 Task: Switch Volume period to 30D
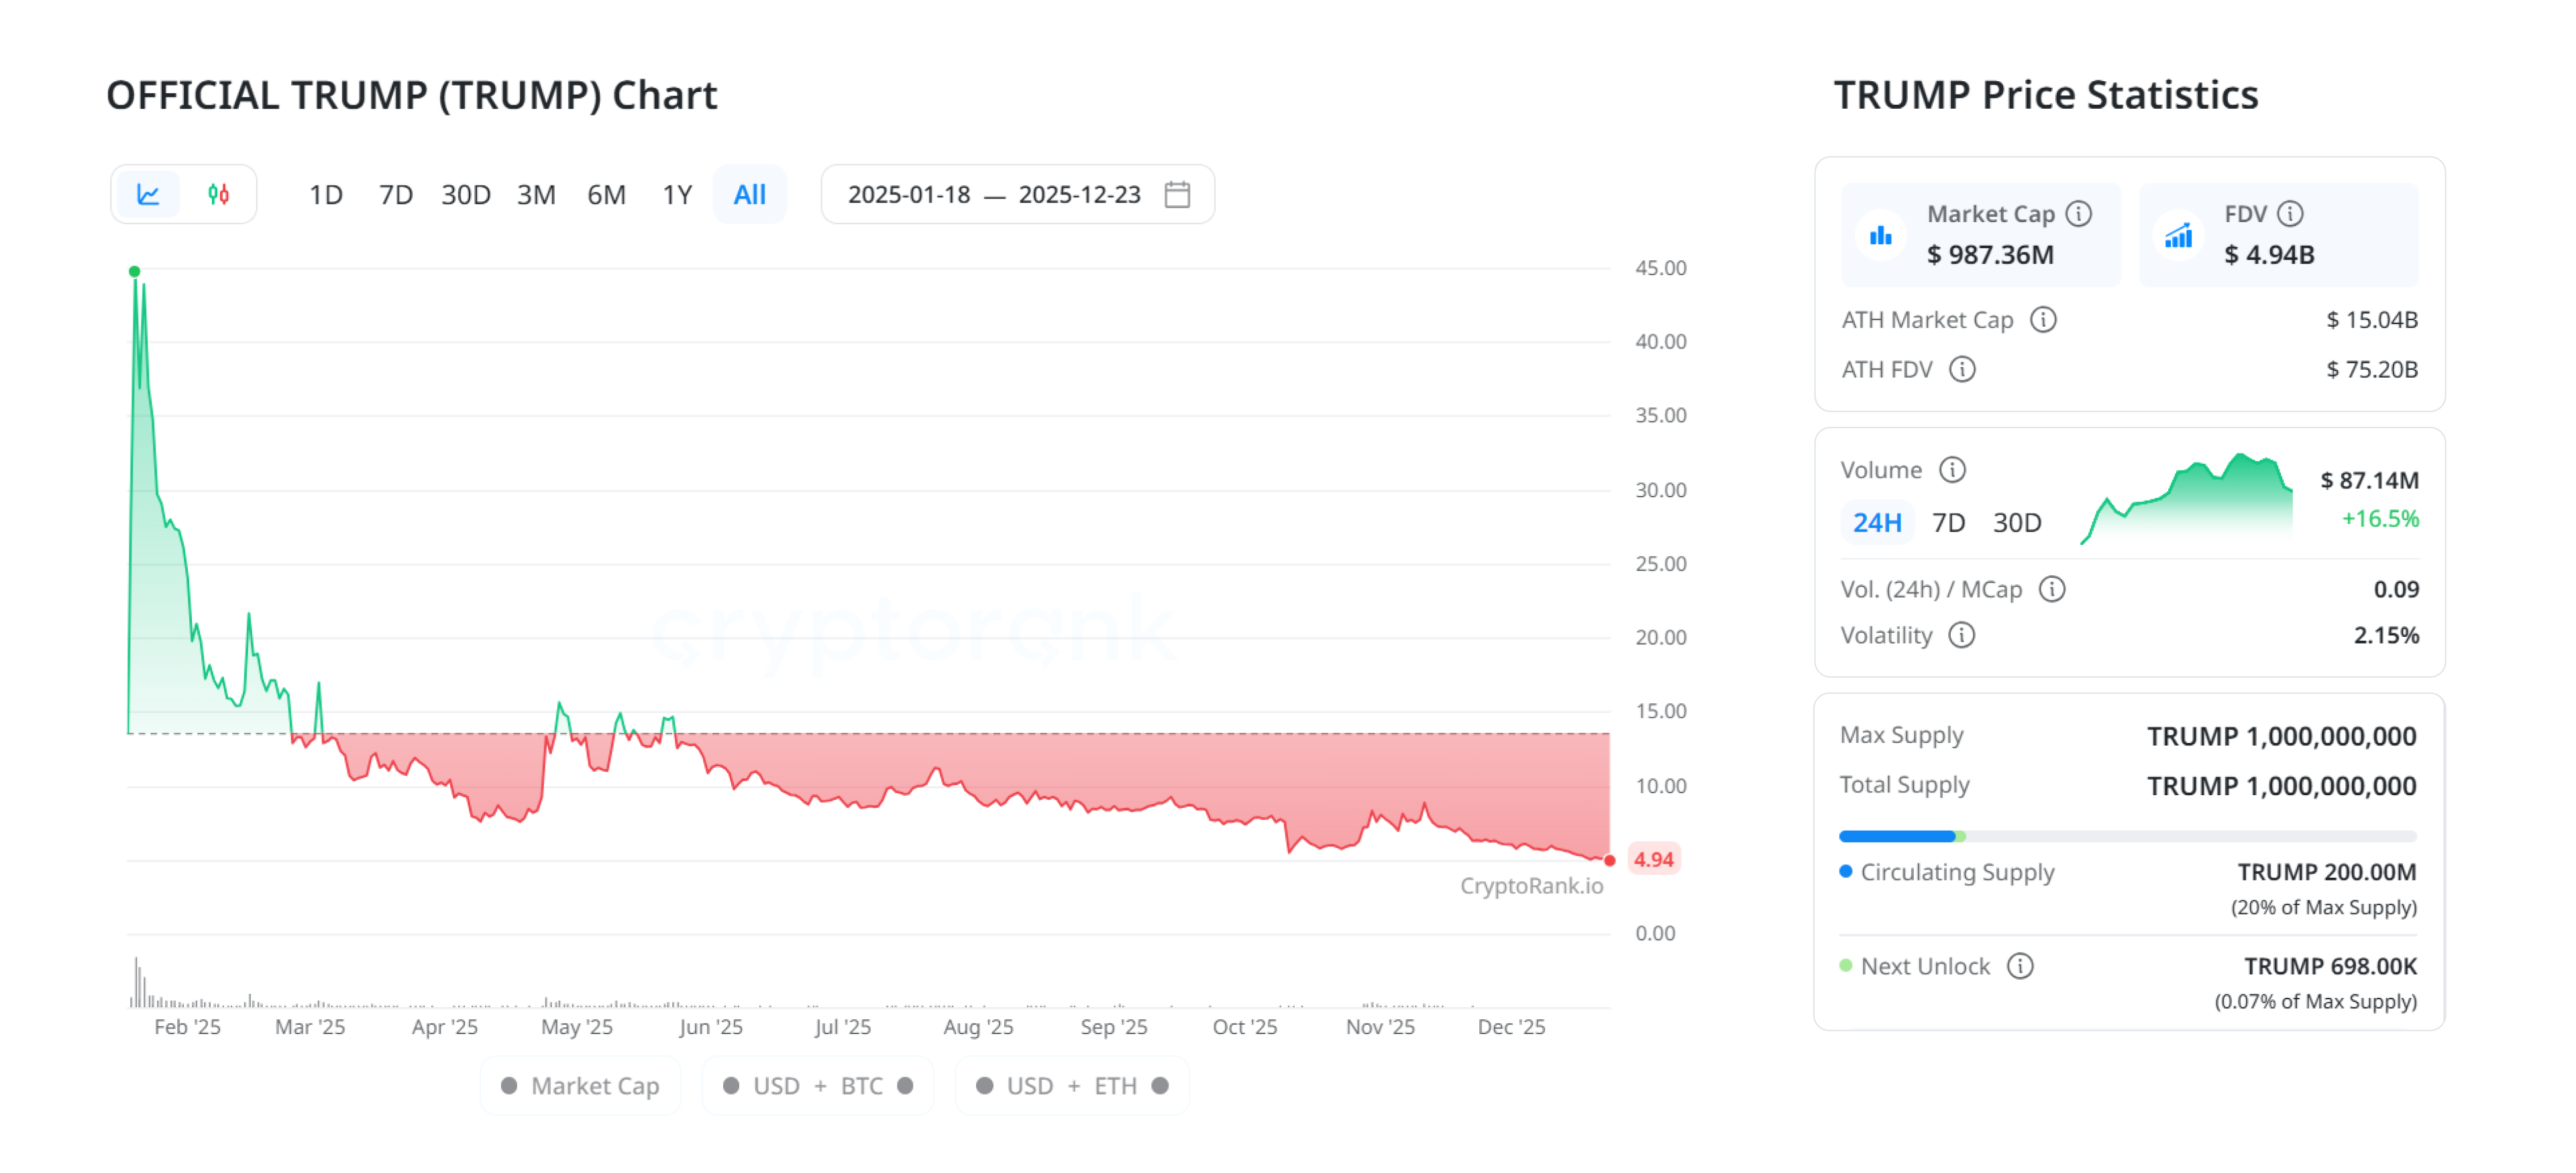coord(2016,523)
